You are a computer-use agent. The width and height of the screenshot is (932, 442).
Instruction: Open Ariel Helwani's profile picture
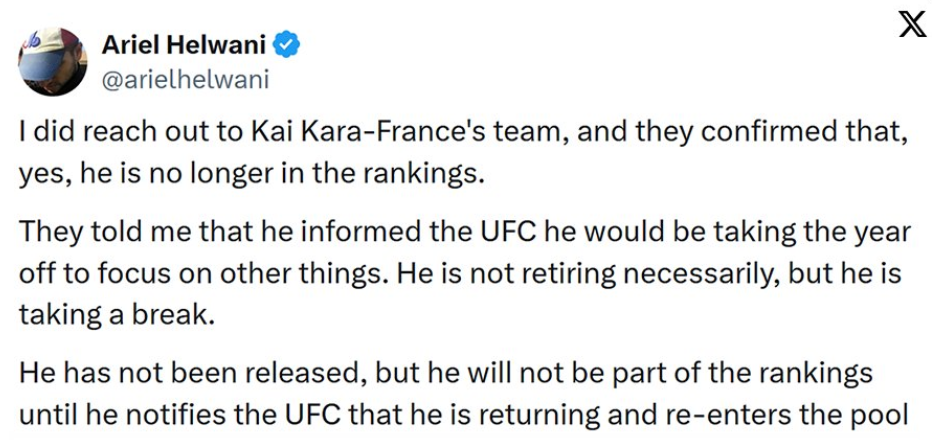[x=53, y=62]
